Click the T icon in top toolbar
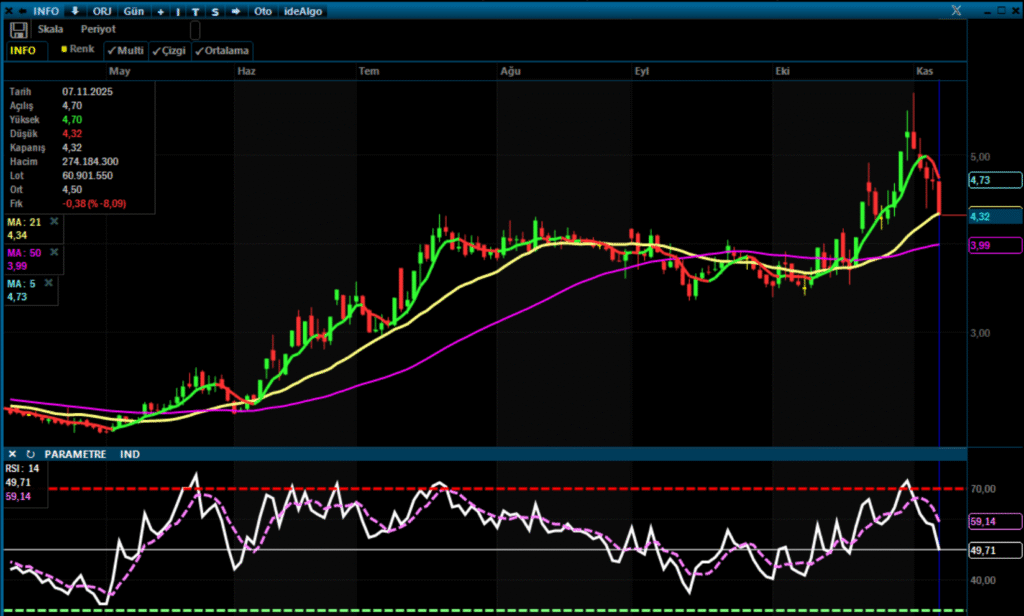Screen dimensions: 1024x616 click(195, 11)
